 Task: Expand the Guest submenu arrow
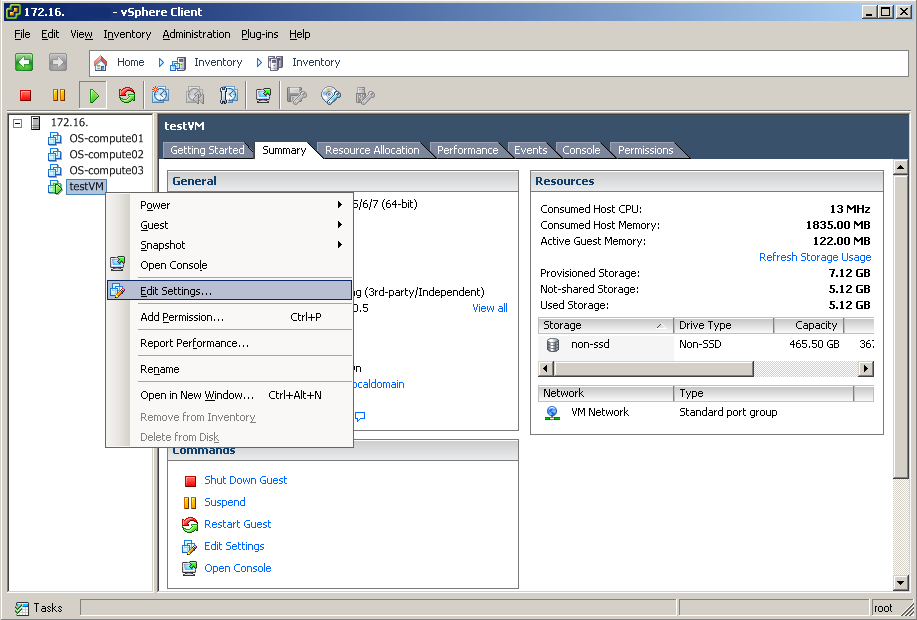[x=340, y=225]
